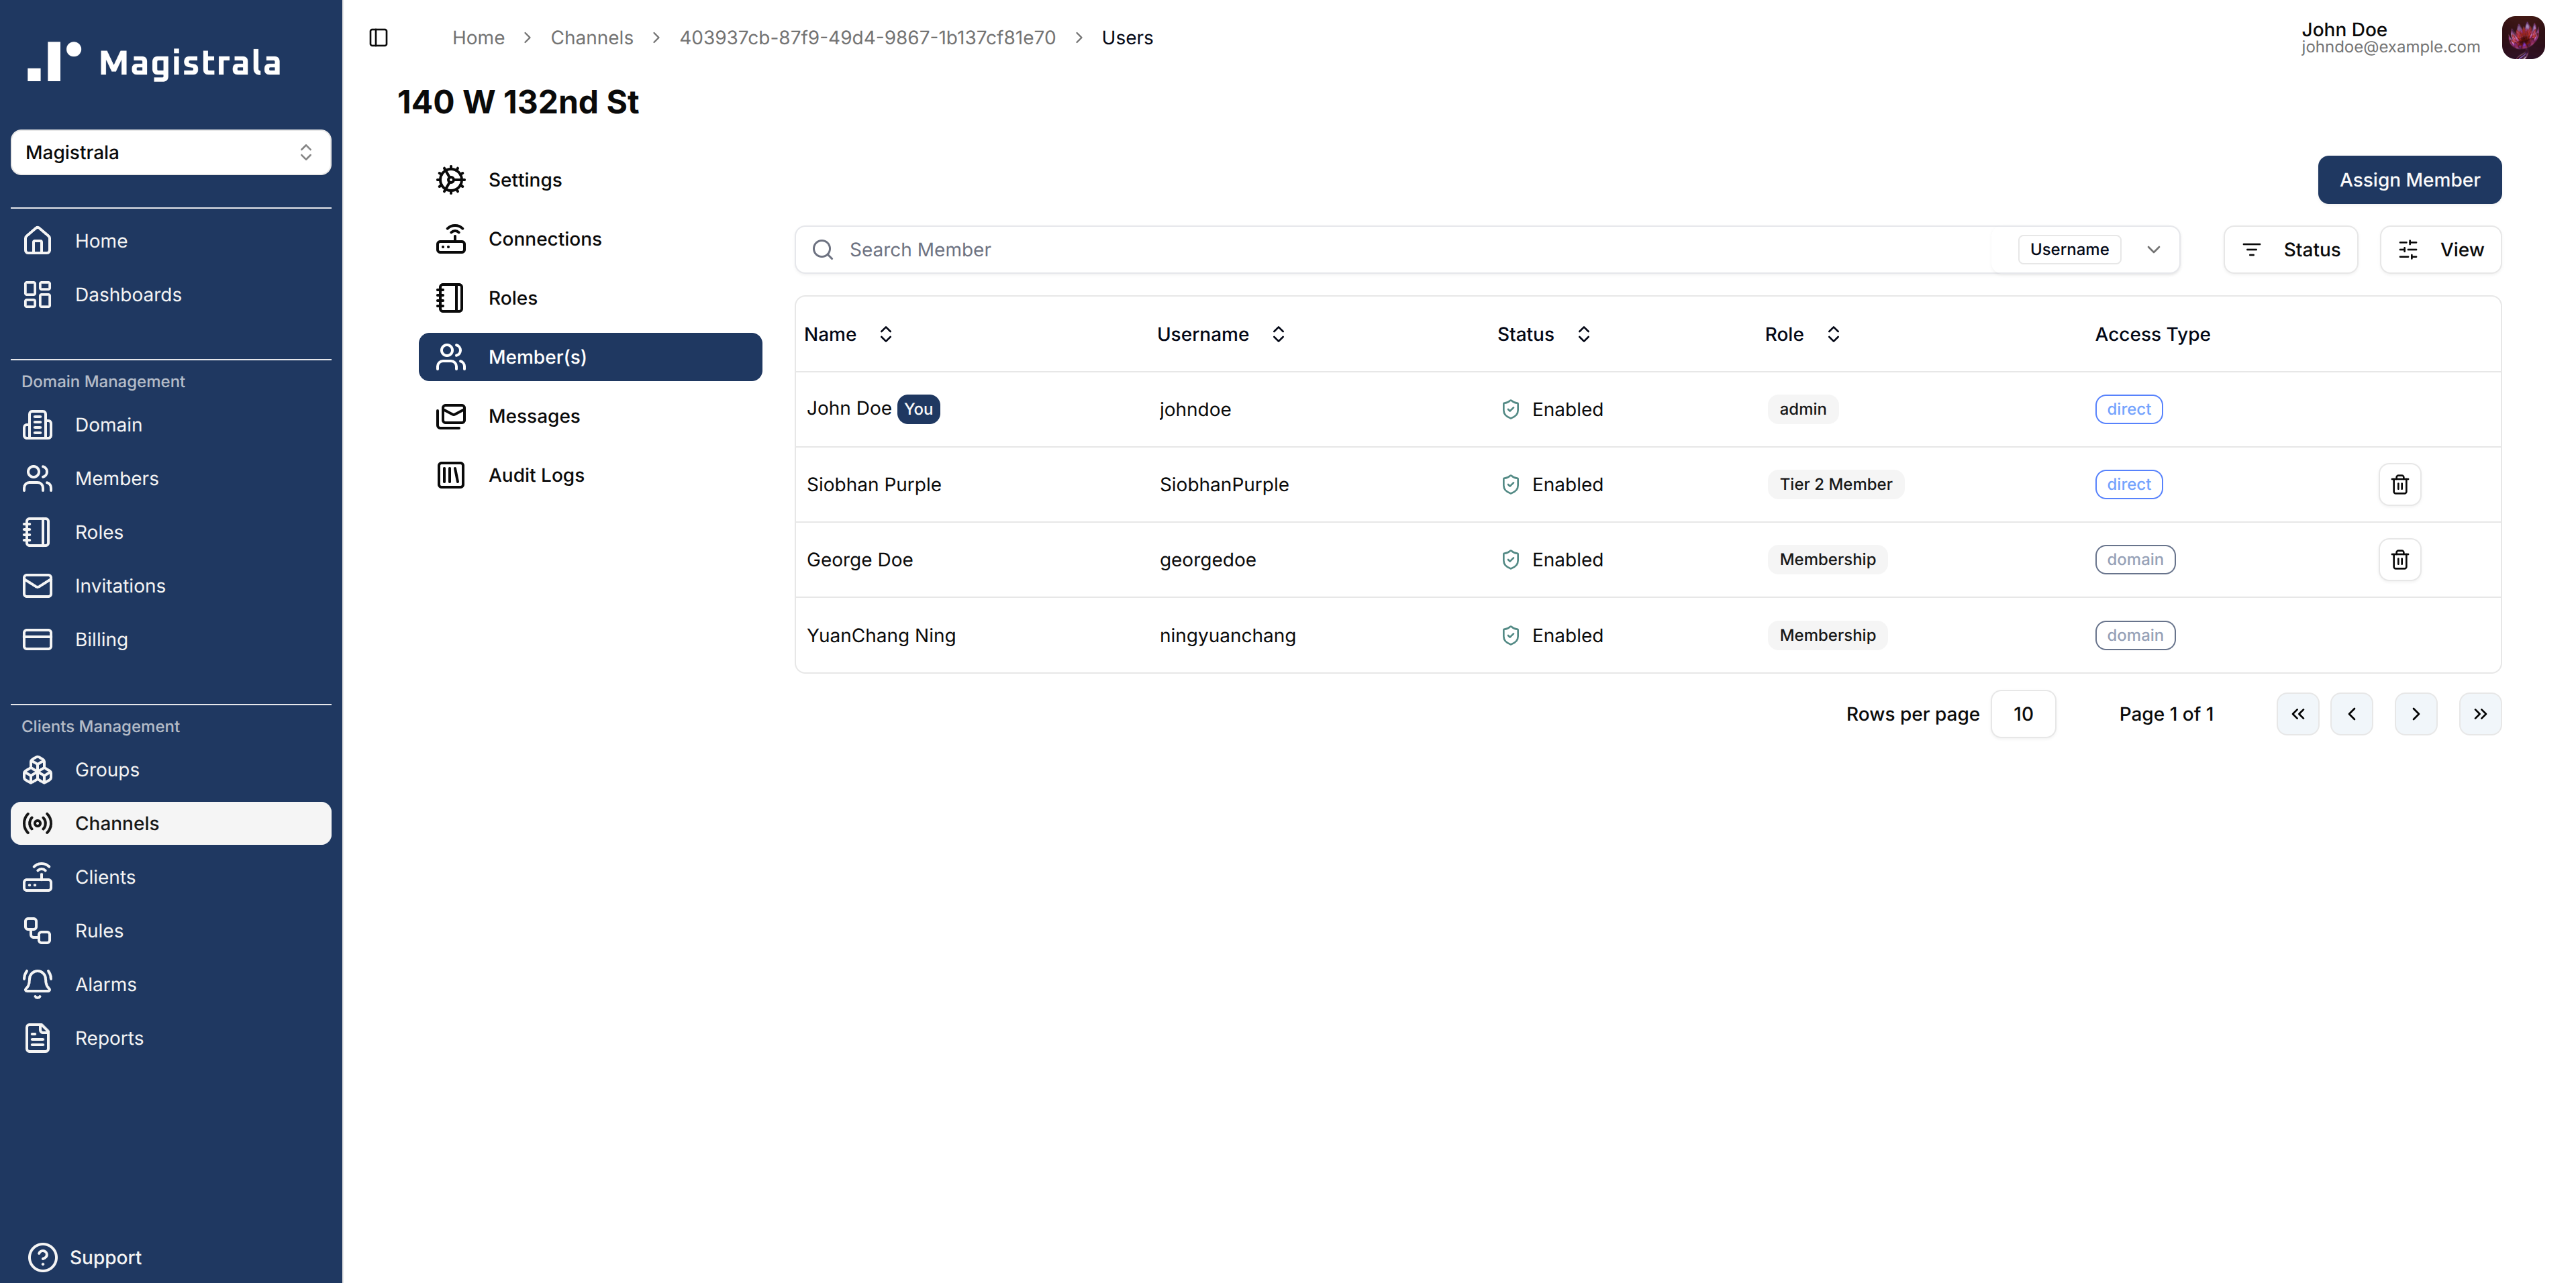Click the Assign Member button
The image size is (2576, 1283).
click(2409, 179)
